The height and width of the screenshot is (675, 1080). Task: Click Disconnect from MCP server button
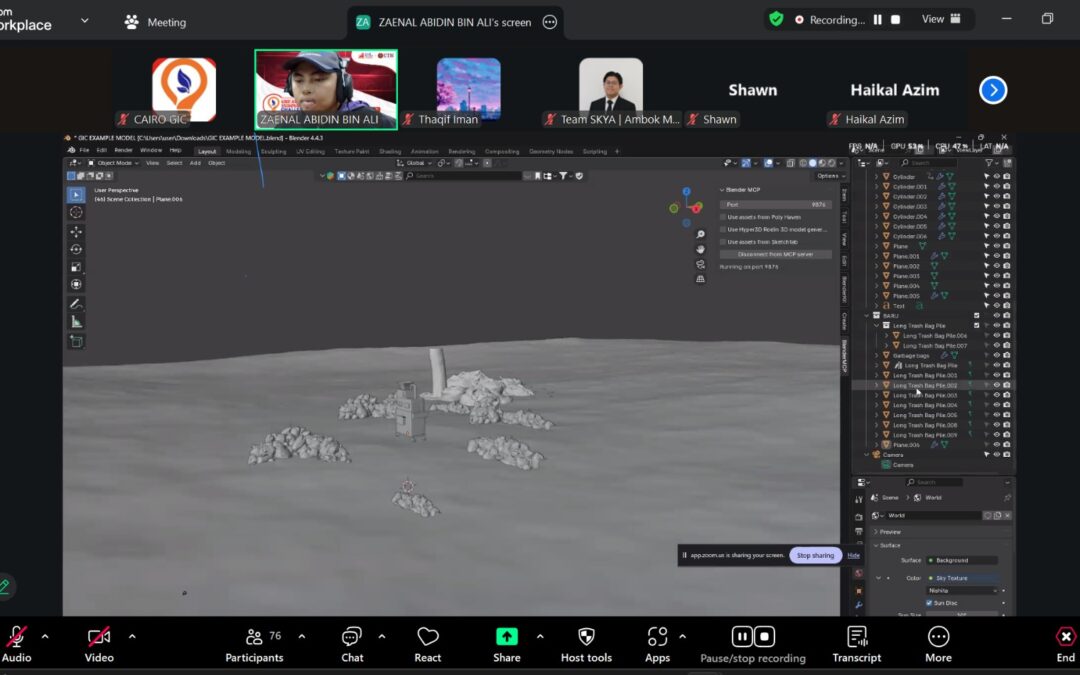pyautogui.click(x=776, y=254)
